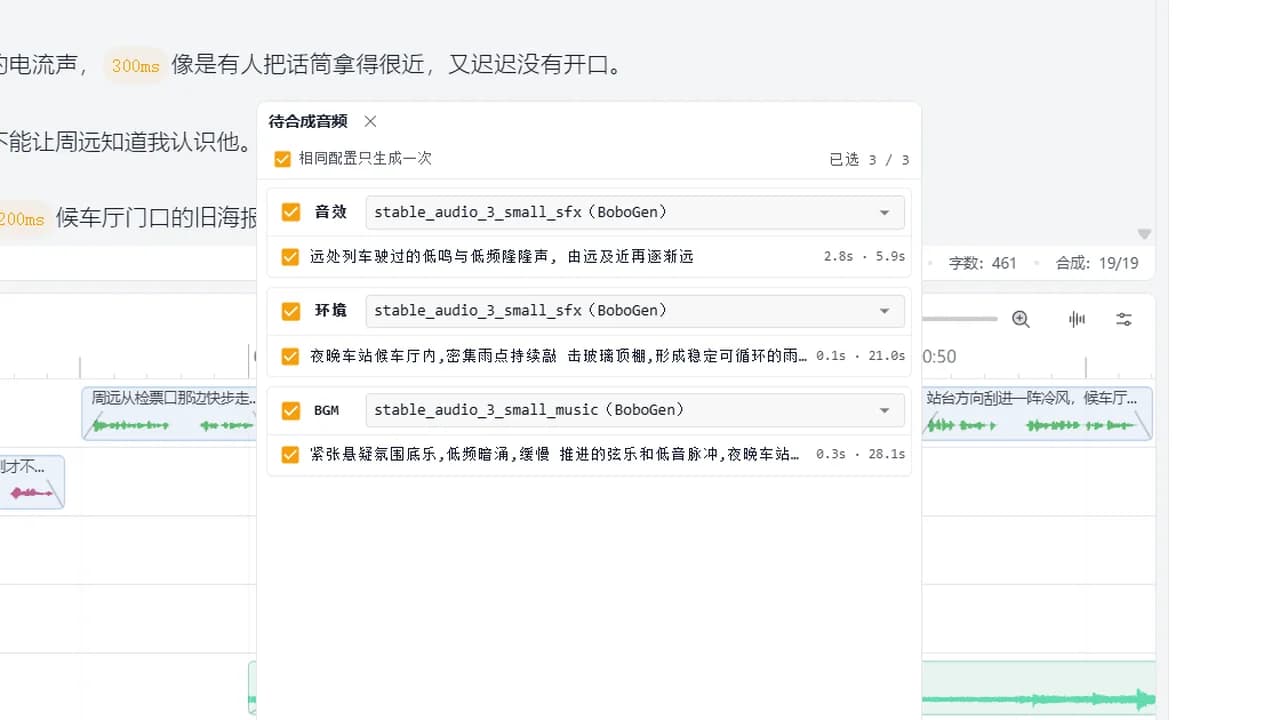The height and width of the screenshot is (720, 1280).
Task: Open the 环境 model dropdown
Action: pos(635,311)
